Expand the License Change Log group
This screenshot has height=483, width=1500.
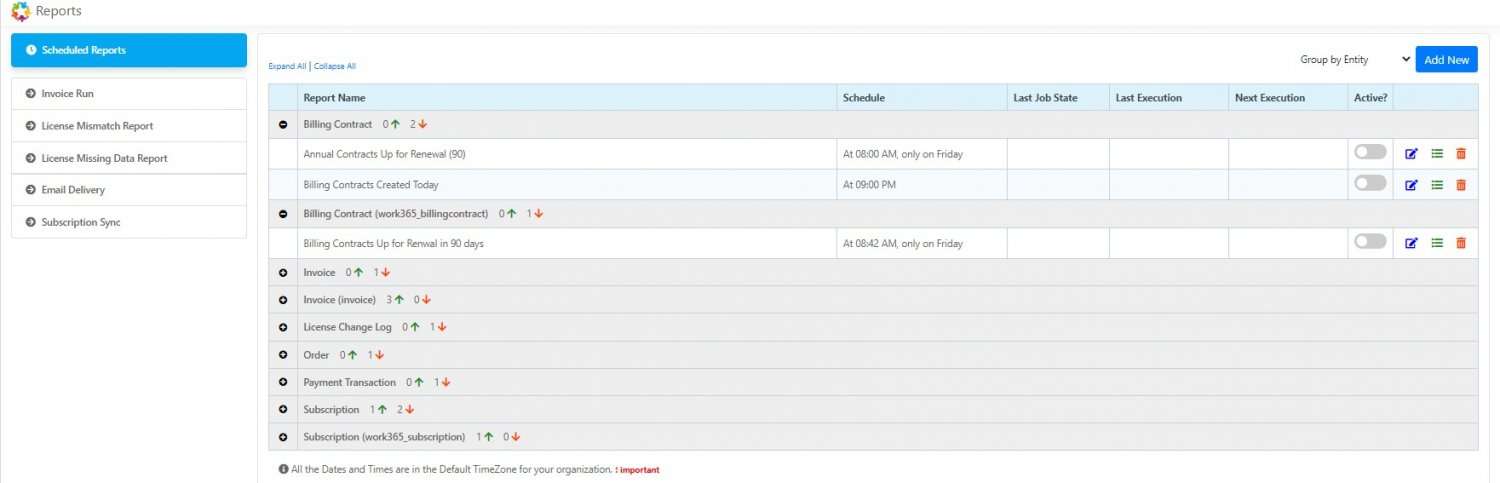click(283, 327)
